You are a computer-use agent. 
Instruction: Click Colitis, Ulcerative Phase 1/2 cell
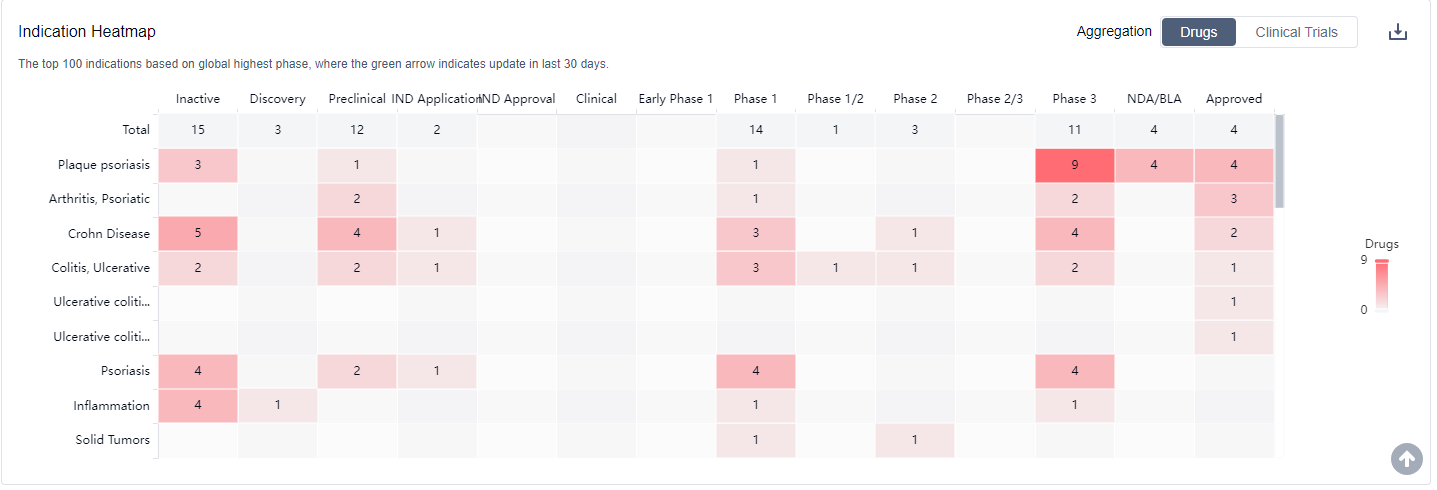835,268
